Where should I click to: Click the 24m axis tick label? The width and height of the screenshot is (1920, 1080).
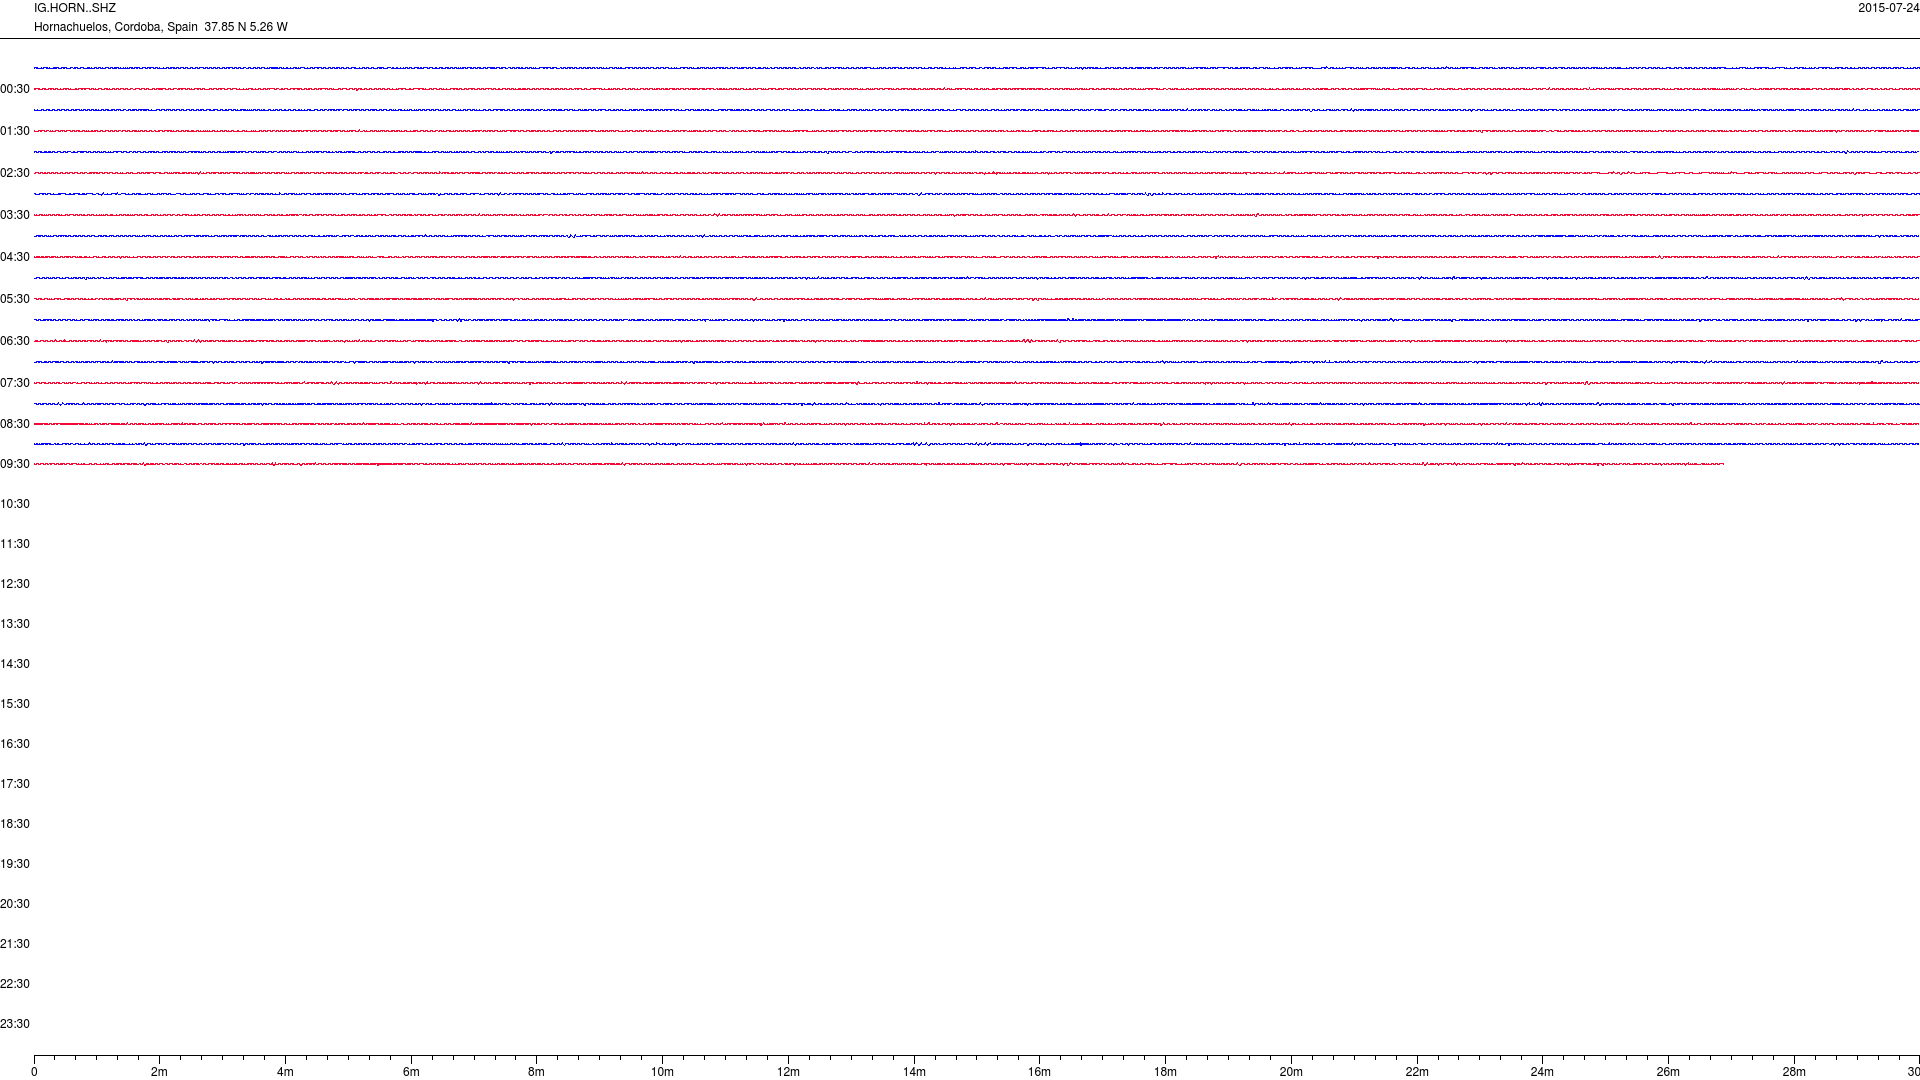pos(1542,1072)
